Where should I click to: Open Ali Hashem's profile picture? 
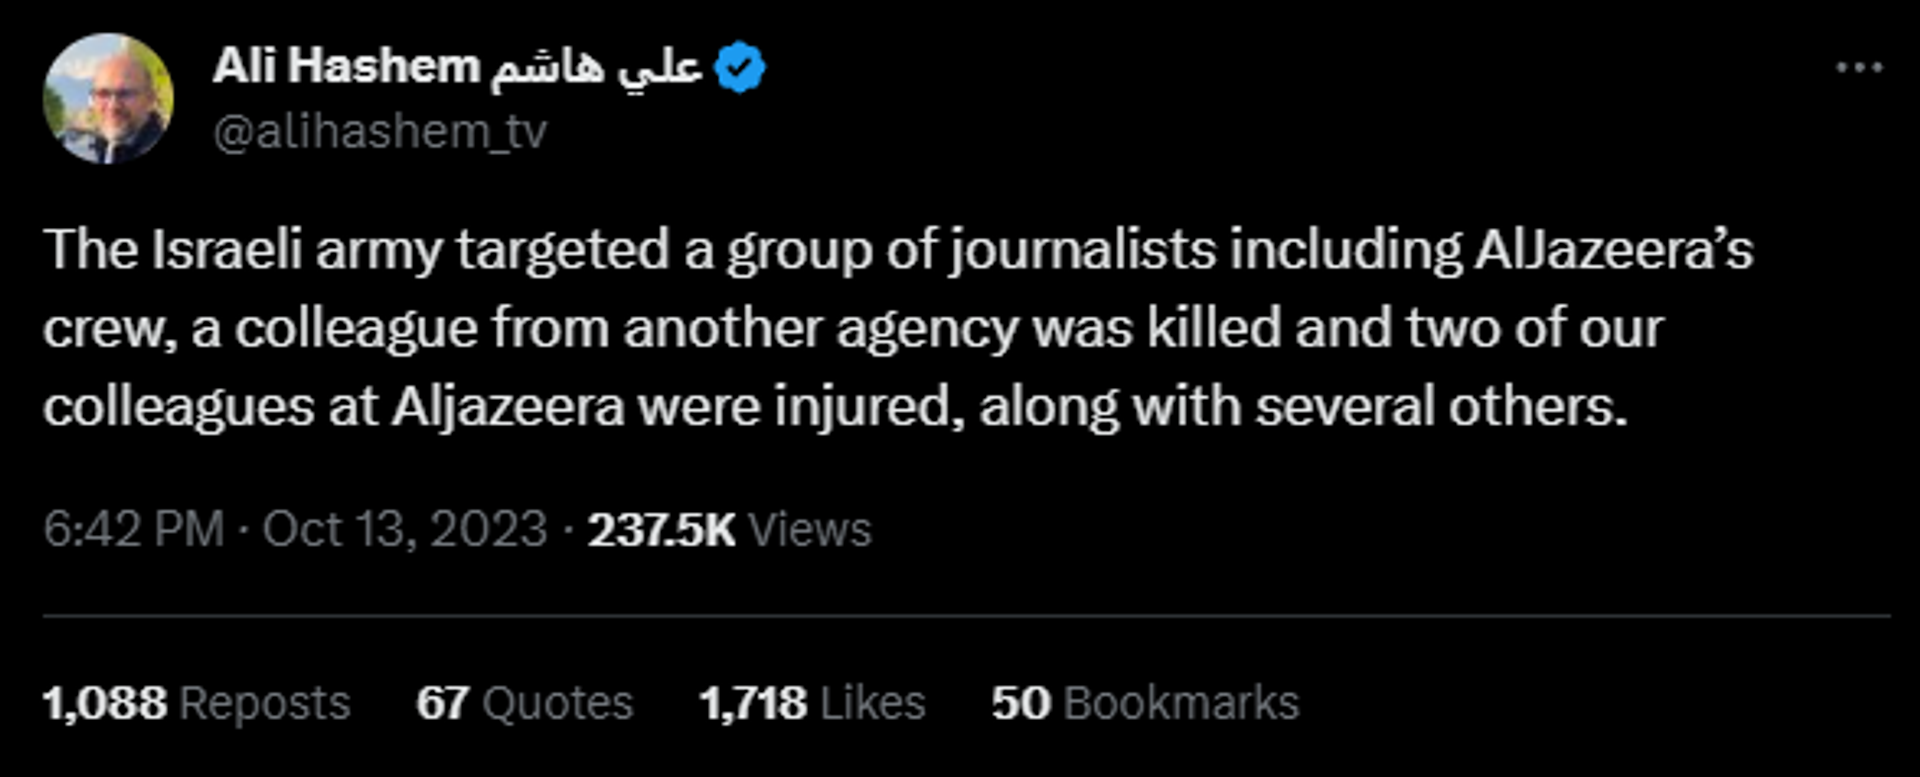(108, 98)
